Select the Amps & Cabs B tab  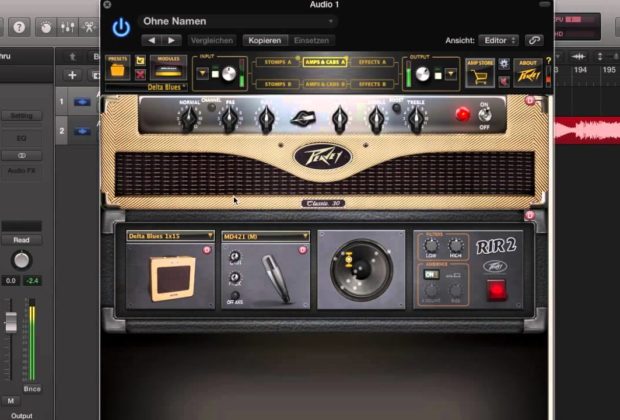325,84
